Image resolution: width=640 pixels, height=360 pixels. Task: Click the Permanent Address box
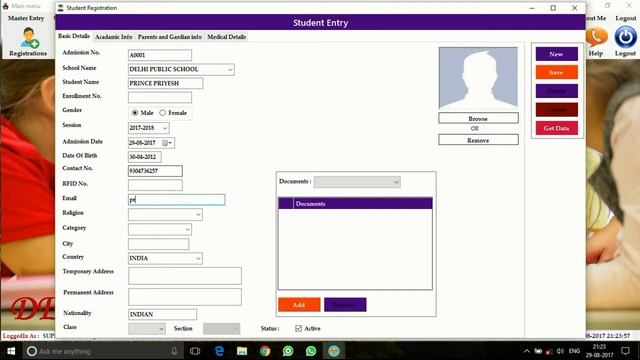[x=185, y=297]
